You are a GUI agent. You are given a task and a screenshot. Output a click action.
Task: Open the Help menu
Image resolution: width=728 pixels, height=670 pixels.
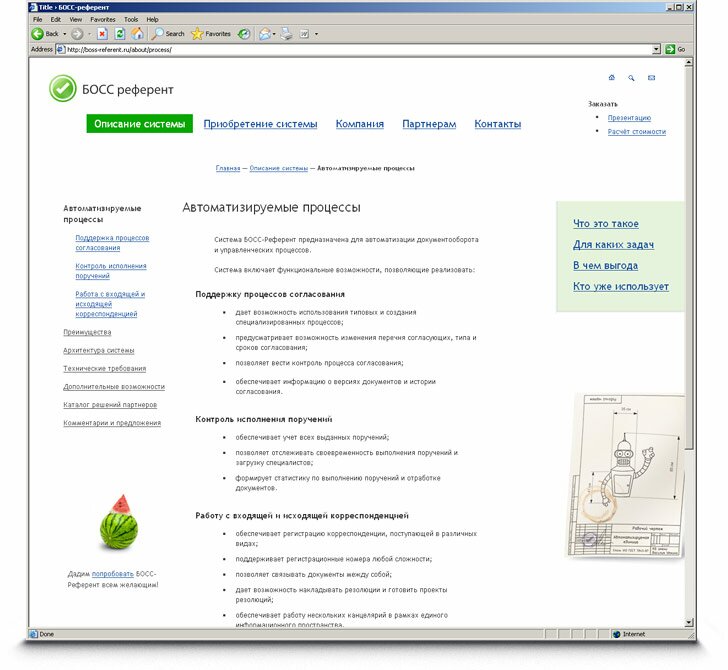(x=152, y=20)
